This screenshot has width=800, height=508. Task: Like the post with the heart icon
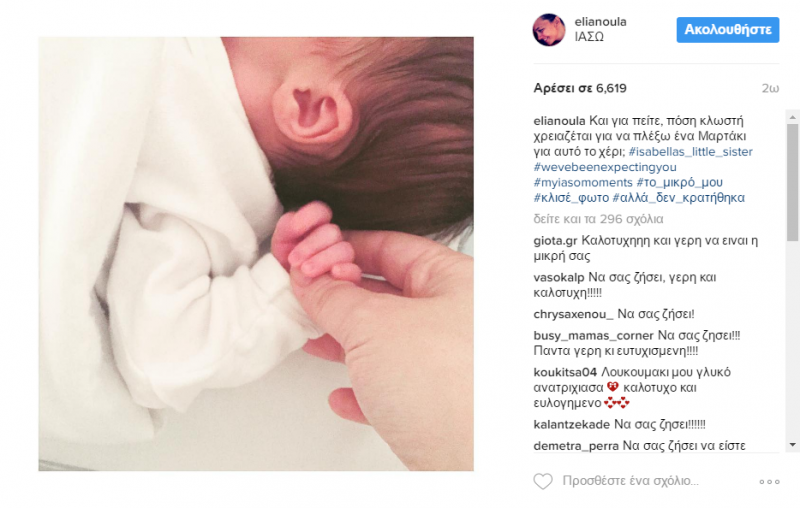coord(543,481)
